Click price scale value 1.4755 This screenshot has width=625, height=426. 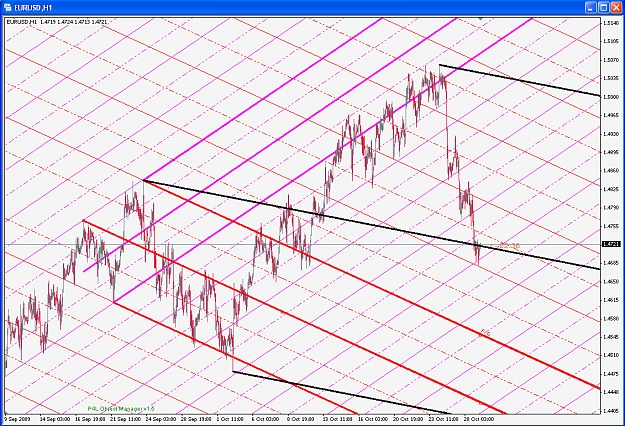[611, 226]
